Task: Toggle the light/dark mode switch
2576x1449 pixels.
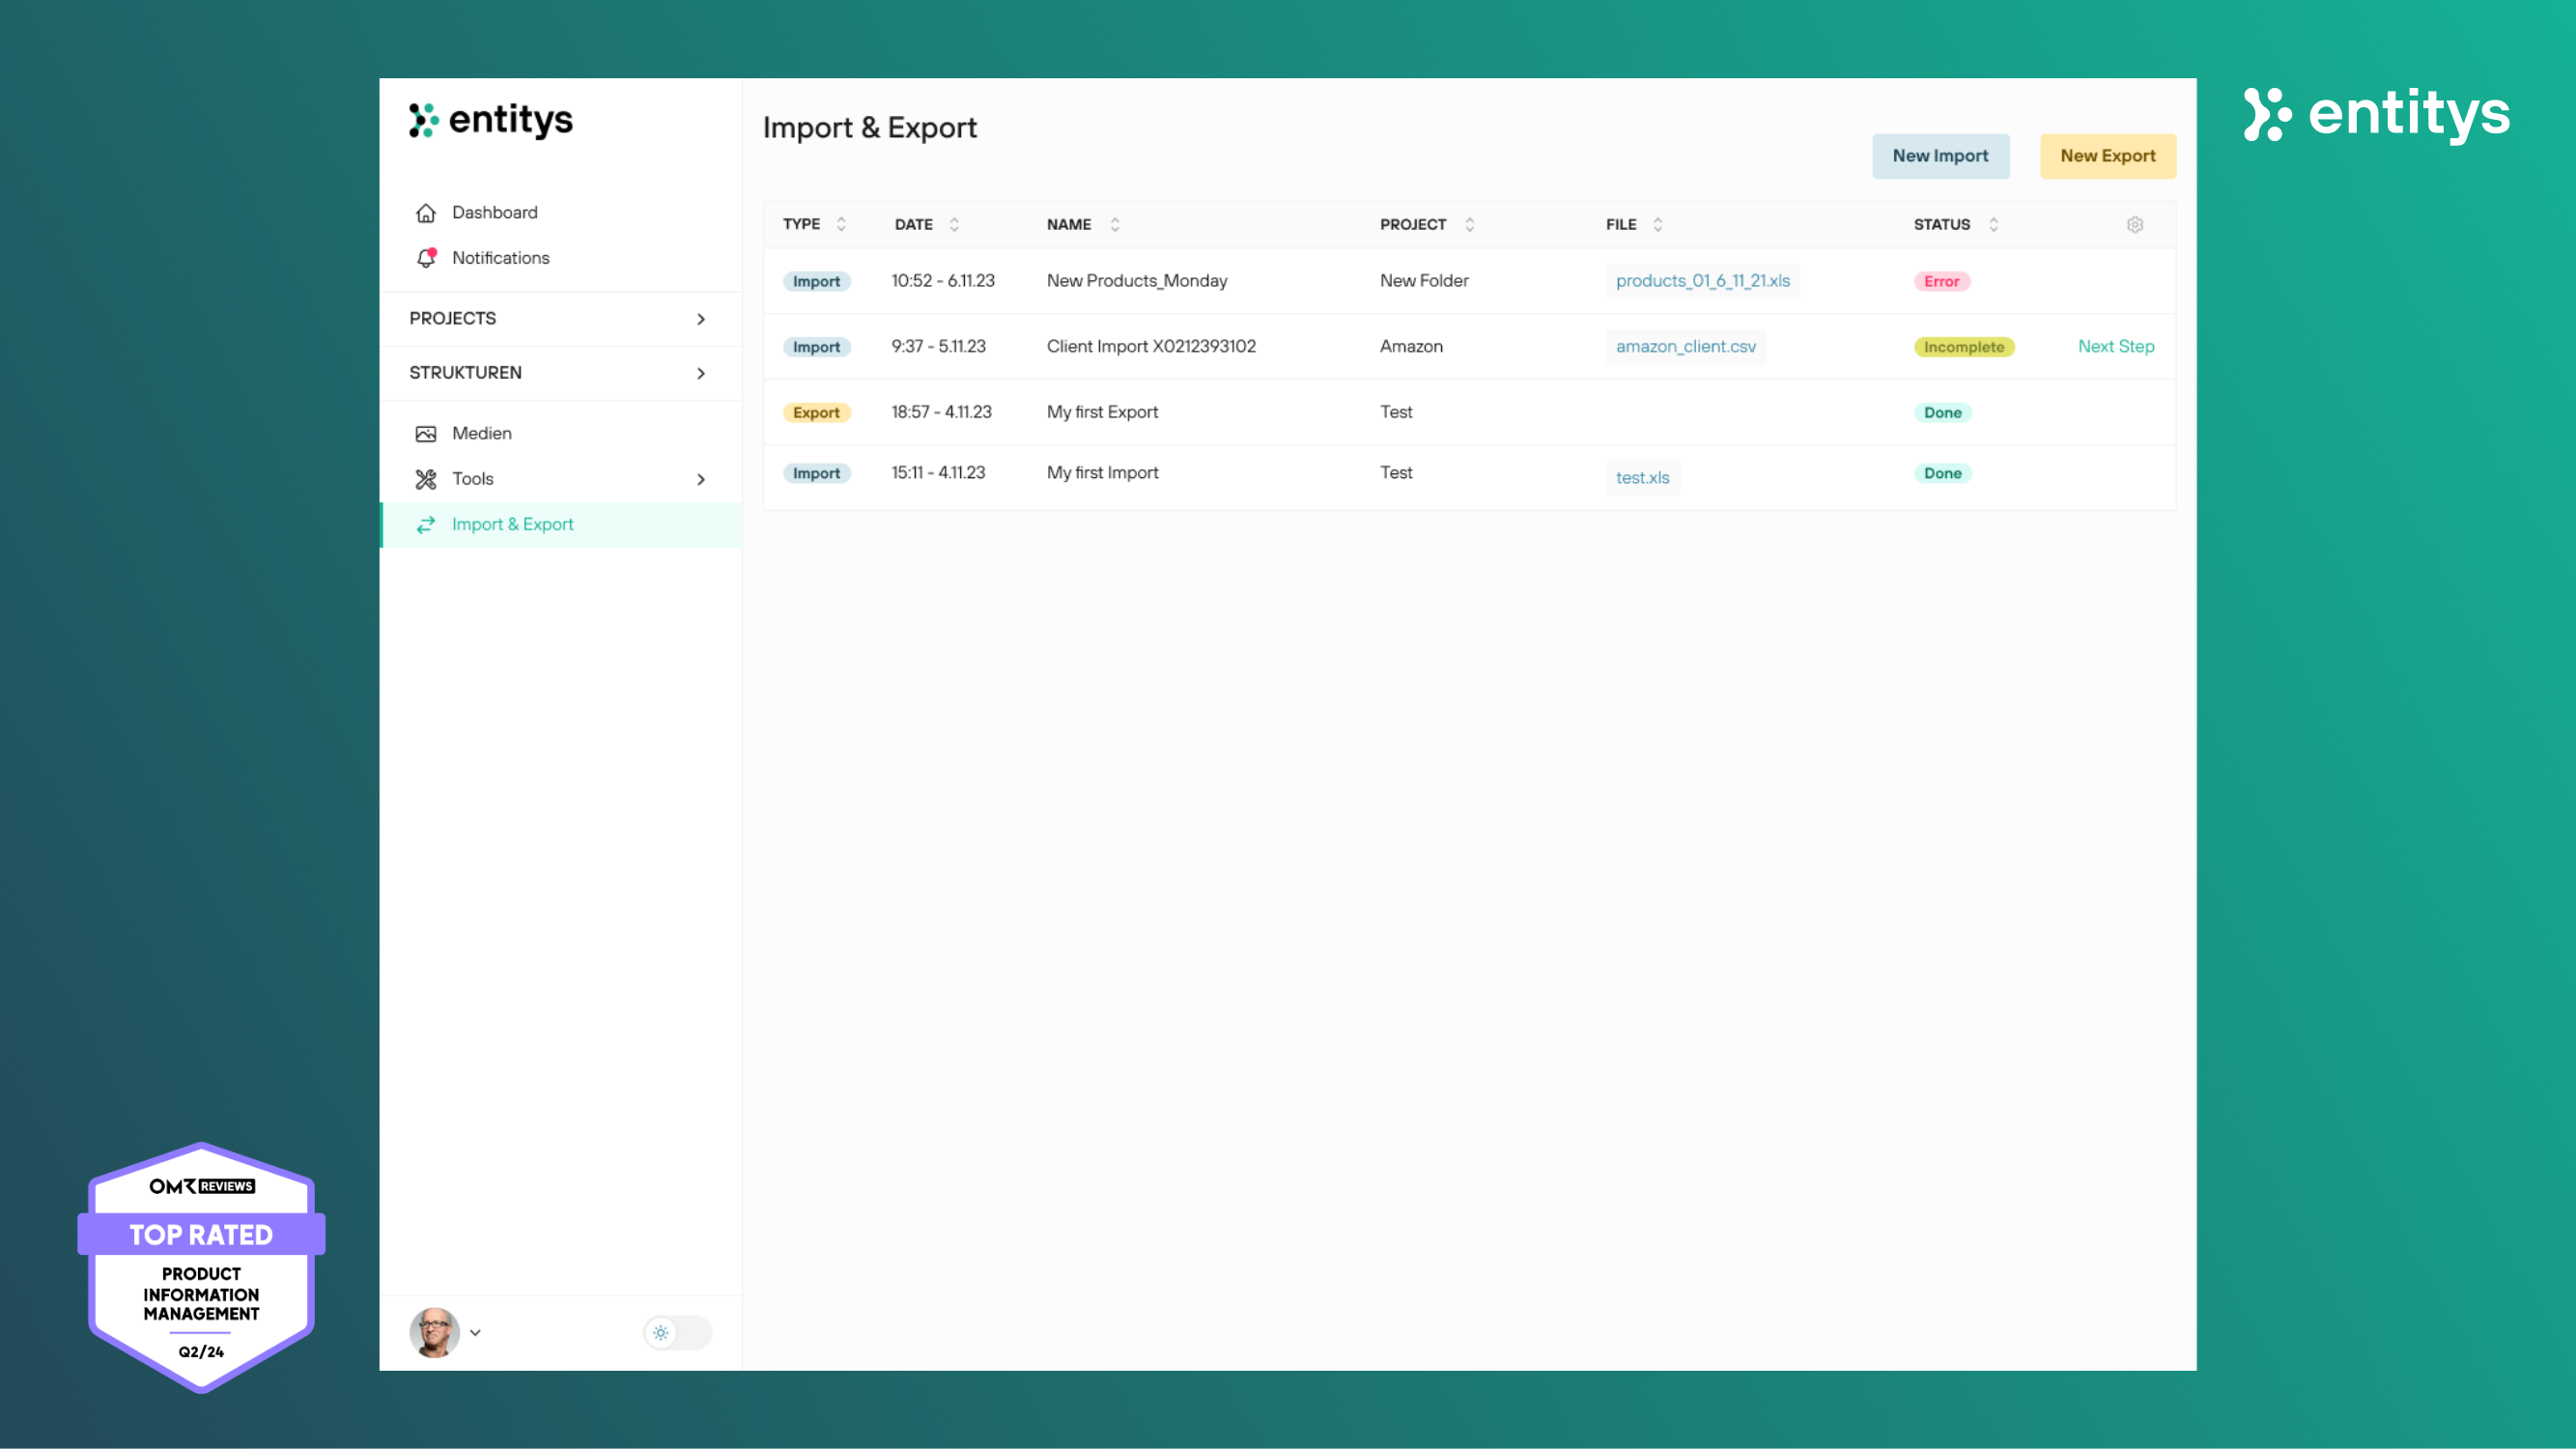Action: pos(677,1332)
